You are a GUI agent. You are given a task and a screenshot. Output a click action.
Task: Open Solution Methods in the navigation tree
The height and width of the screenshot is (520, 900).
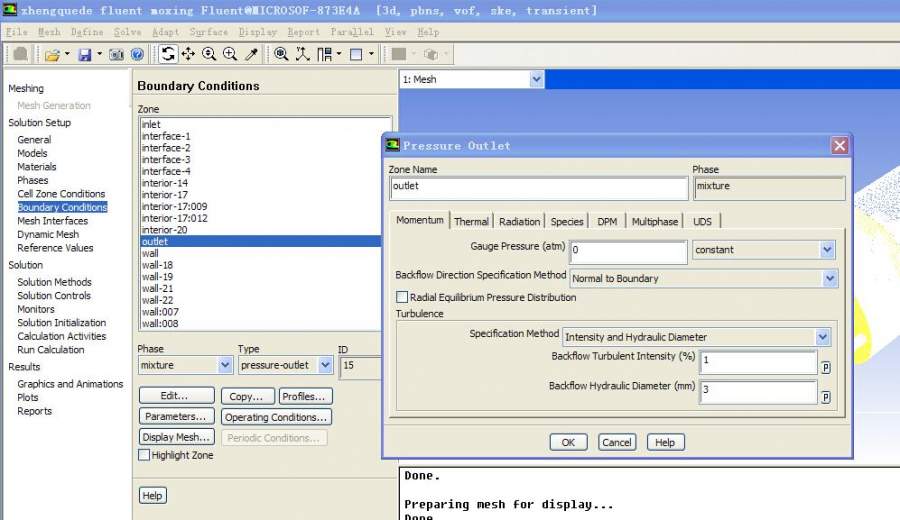(x=54, y=282)
